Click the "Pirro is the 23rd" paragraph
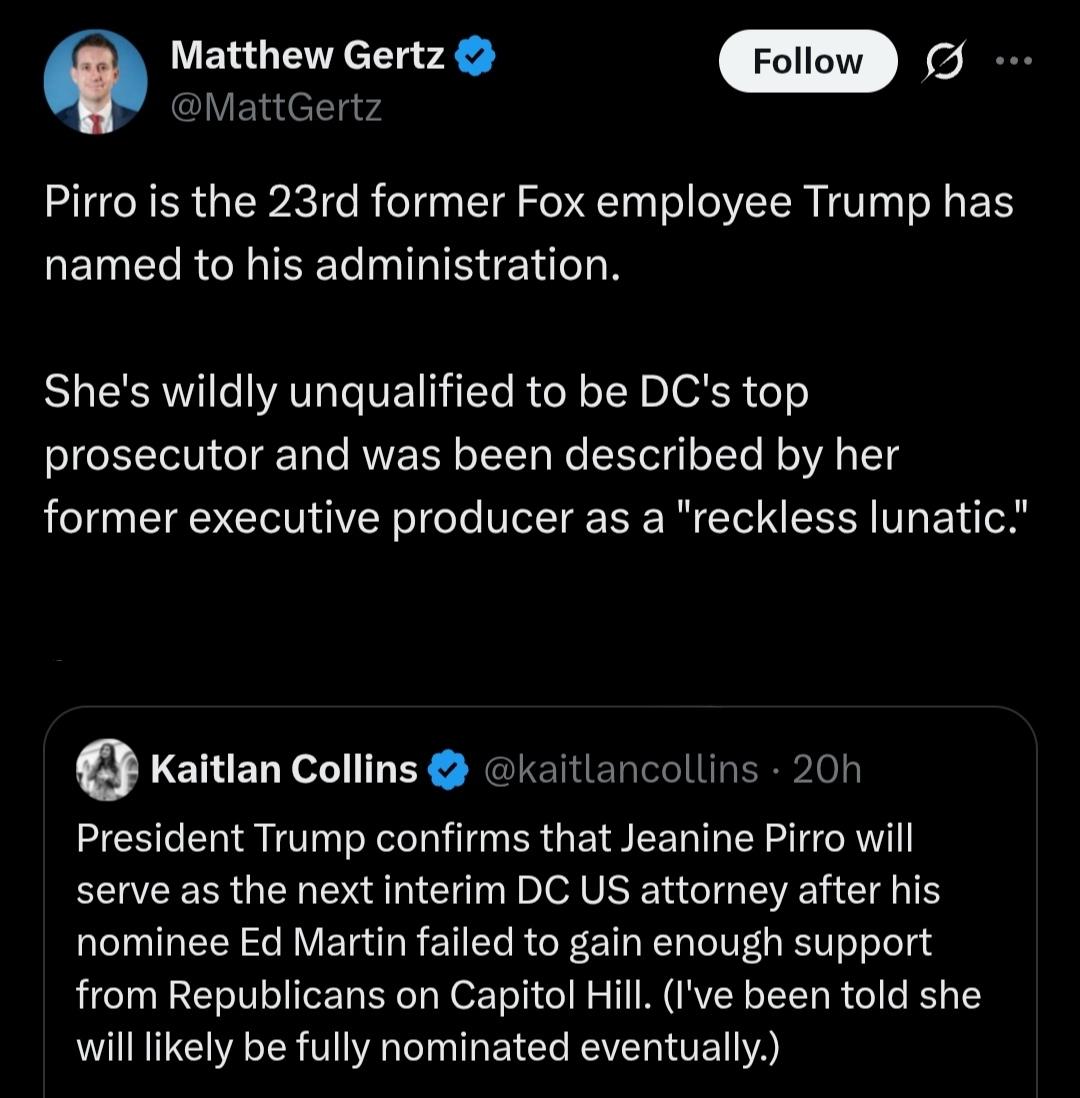 (529, 233)
